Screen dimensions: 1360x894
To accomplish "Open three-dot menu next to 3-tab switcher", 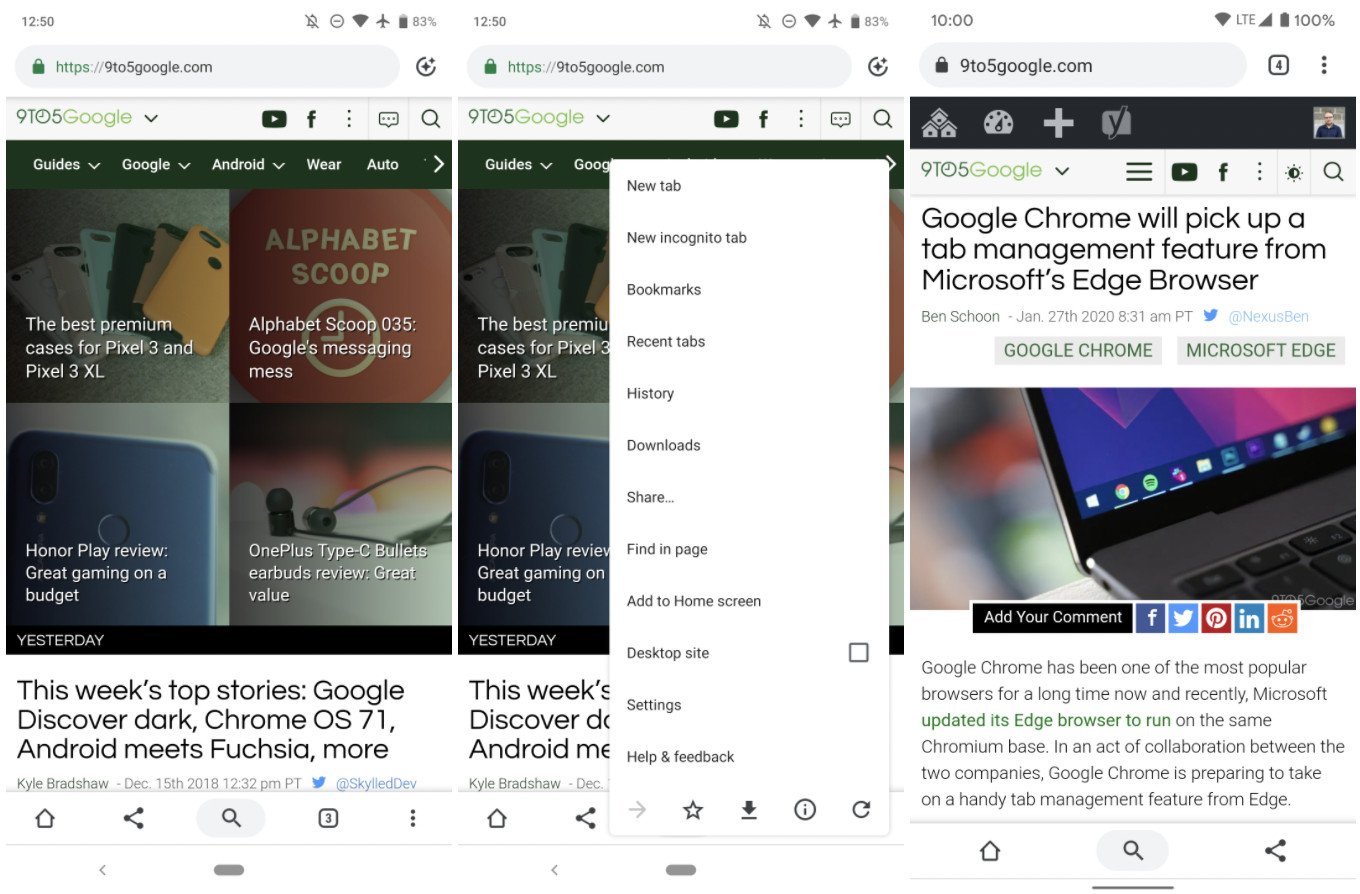I will click(x=412, y=818).
